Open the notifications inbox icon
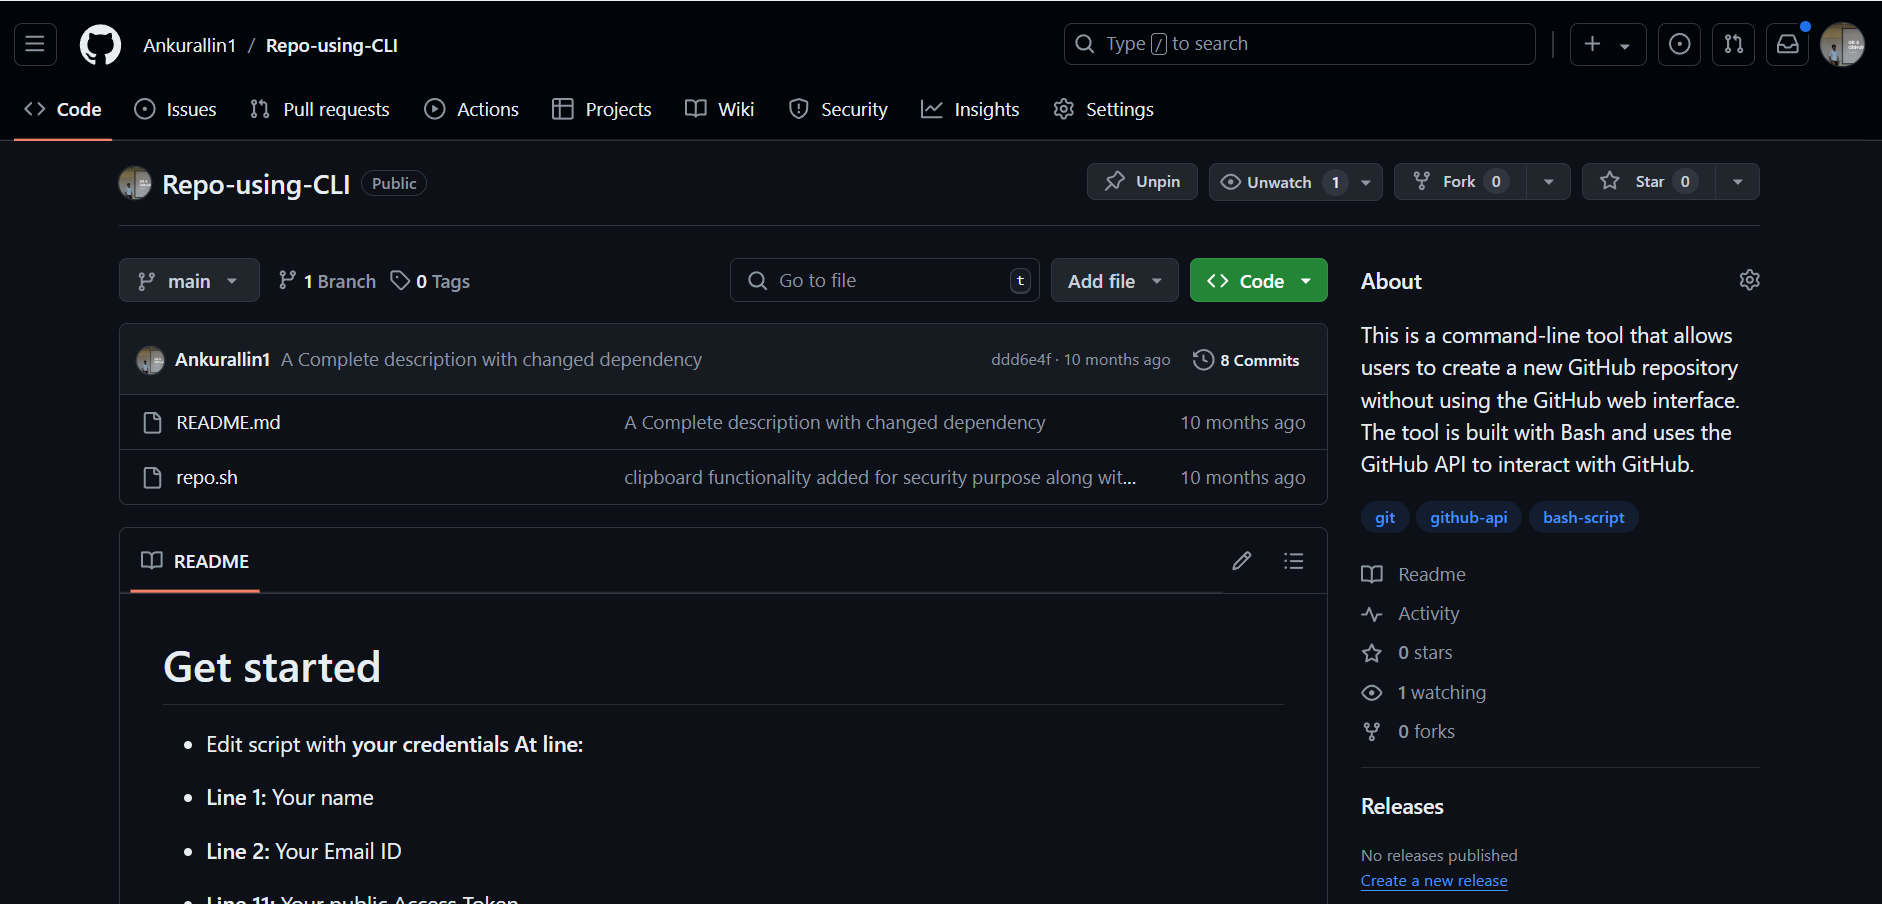Screen dimensions: 1882x904 (x=1787, y=44)
